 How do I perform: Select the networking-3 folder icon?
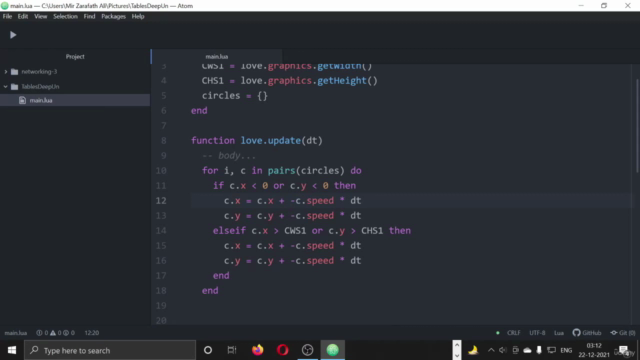point(15,72)
